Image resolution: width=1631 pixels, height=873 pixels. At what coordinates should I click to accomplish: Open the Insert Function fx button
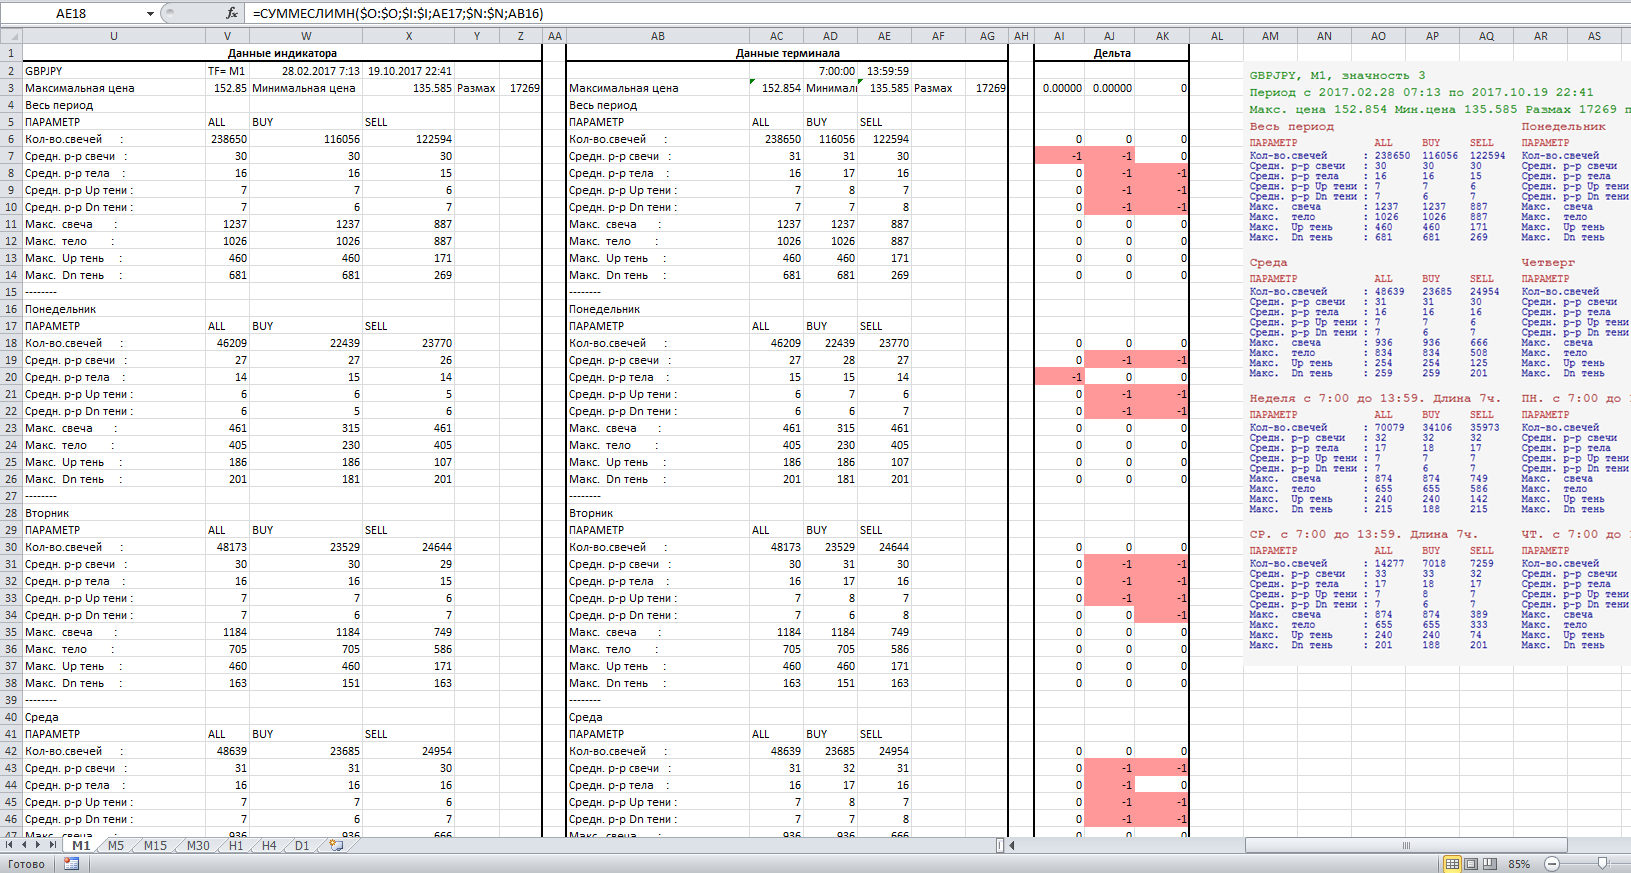[232, 13]
